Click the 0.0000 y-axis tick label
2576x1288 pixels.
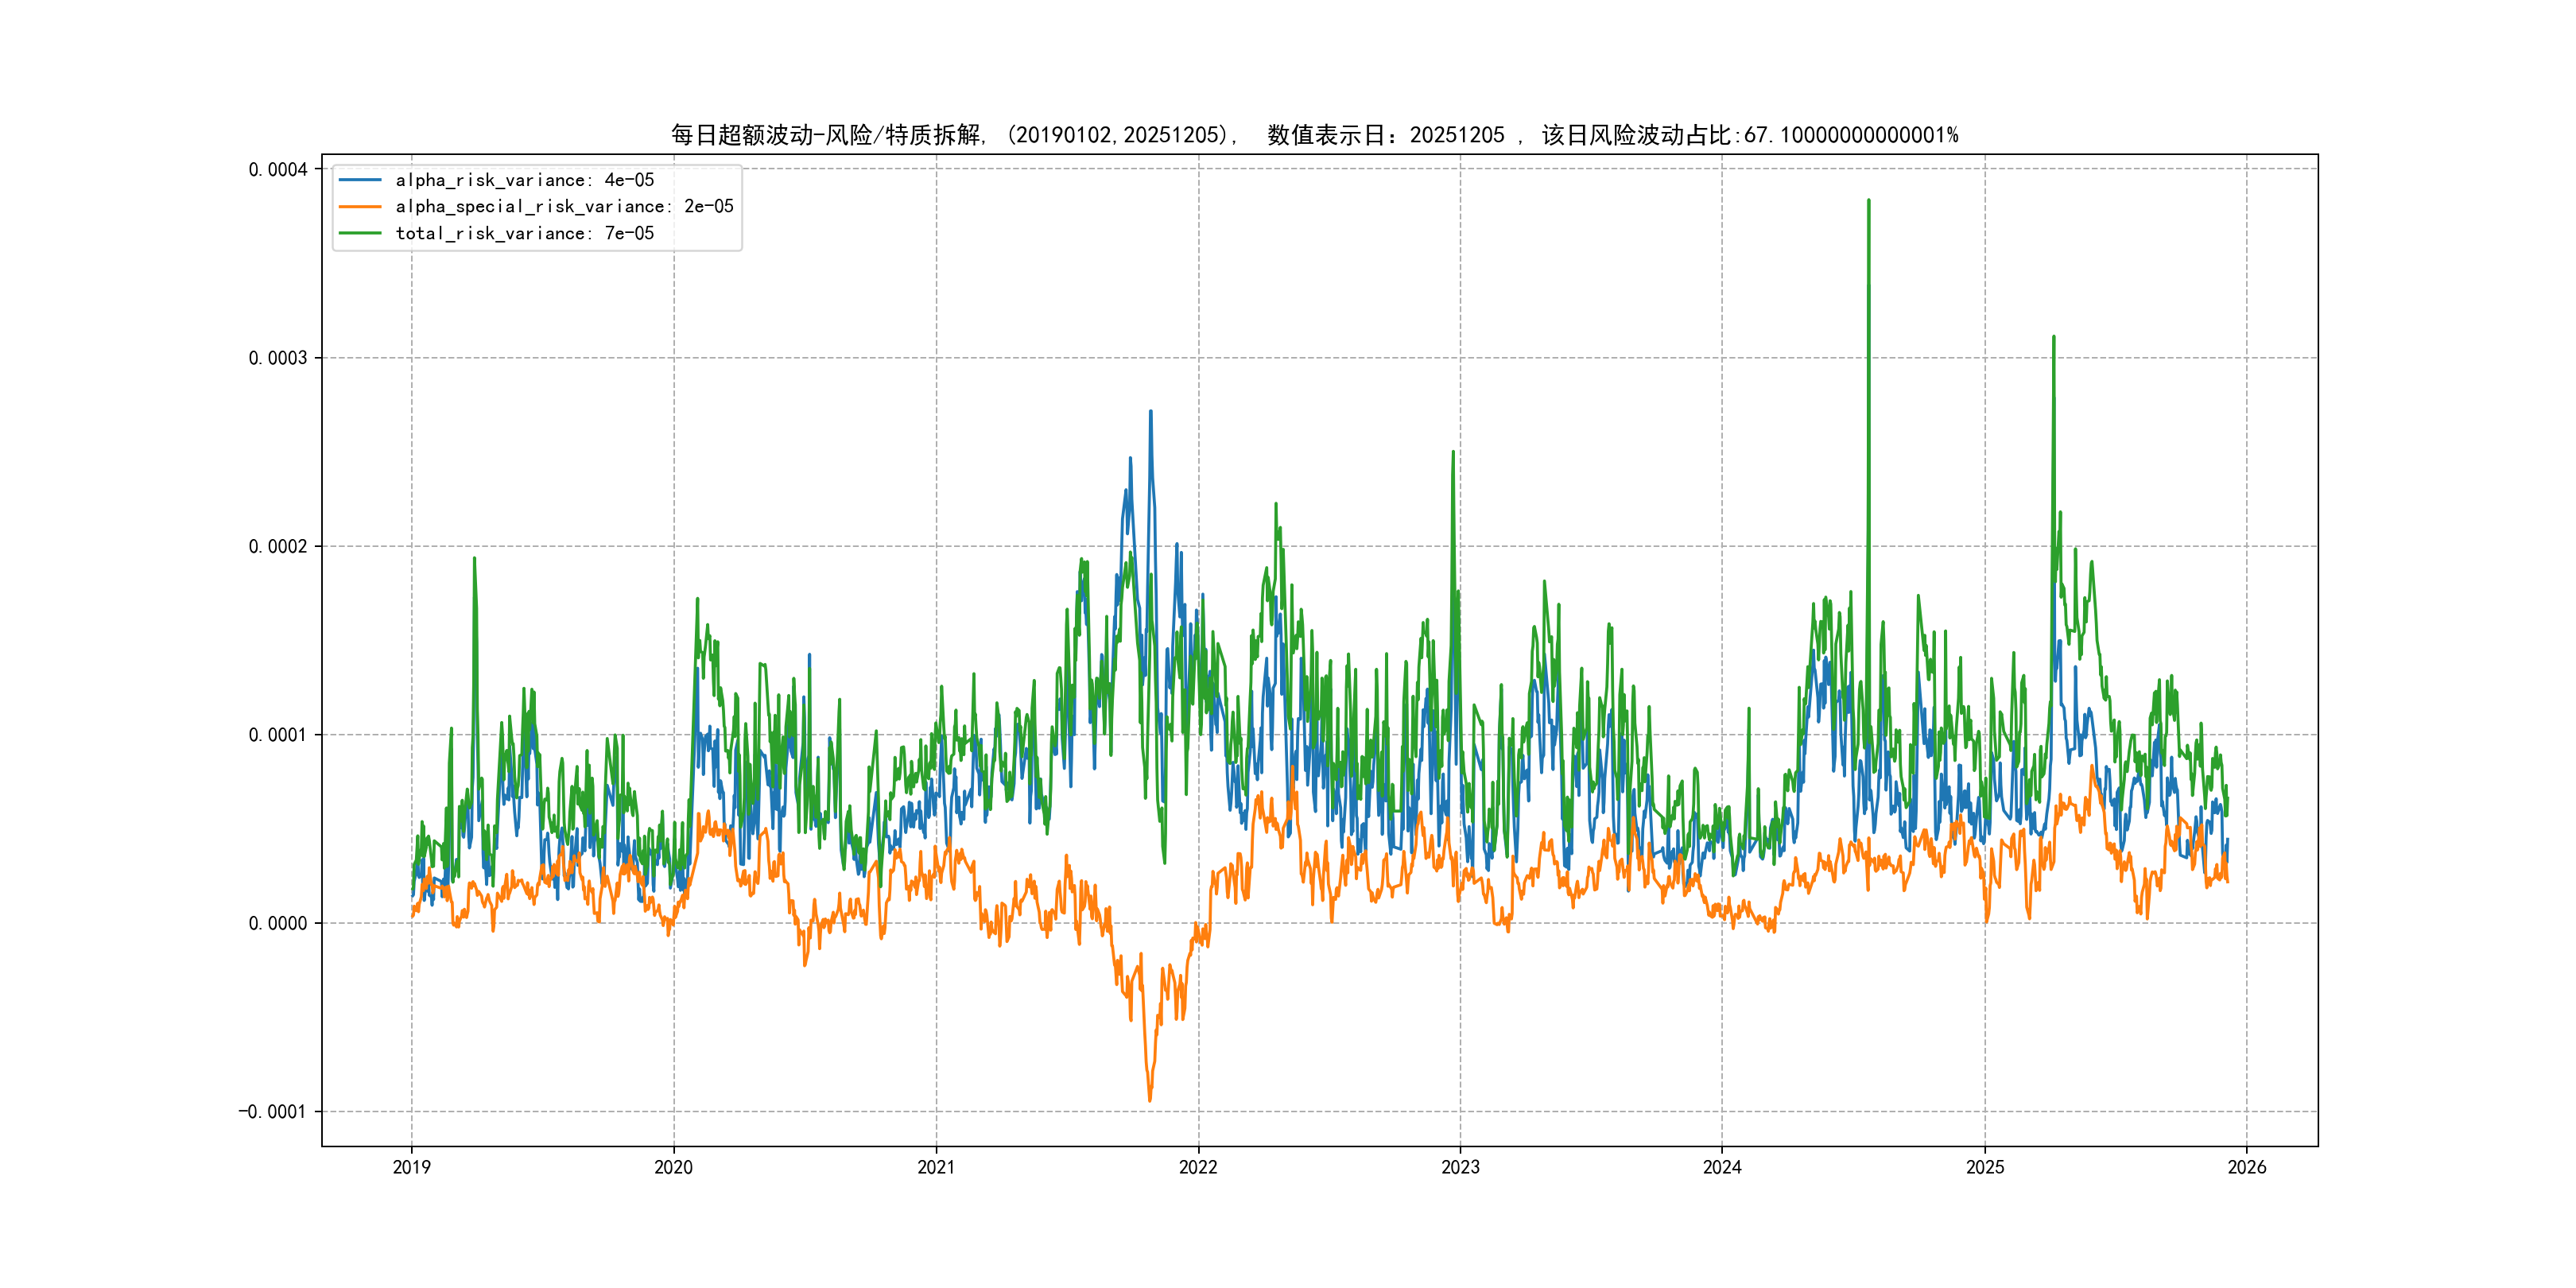278,923
